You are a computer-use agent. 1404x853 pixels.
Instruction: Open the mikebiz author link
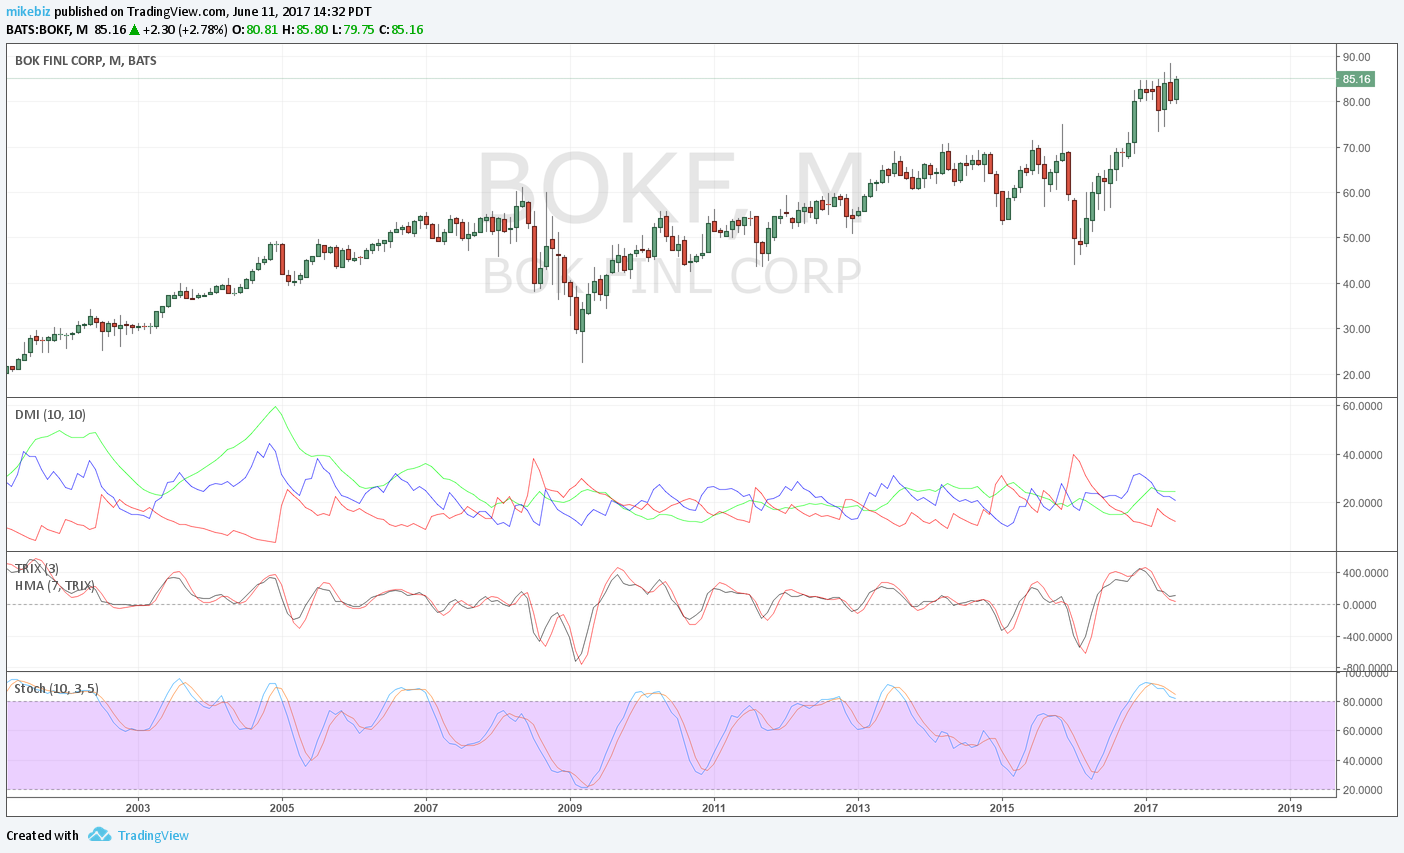coord(28,11)
